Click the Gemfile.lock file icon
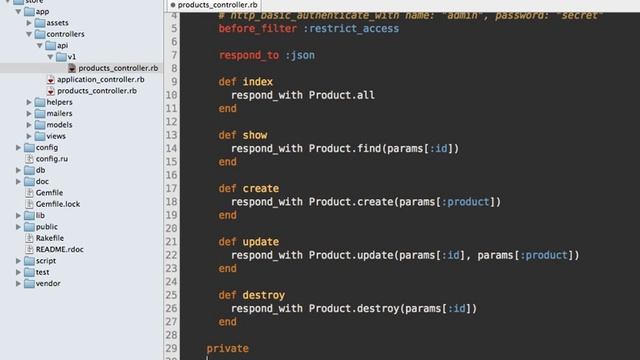 [x=29, y=204]
